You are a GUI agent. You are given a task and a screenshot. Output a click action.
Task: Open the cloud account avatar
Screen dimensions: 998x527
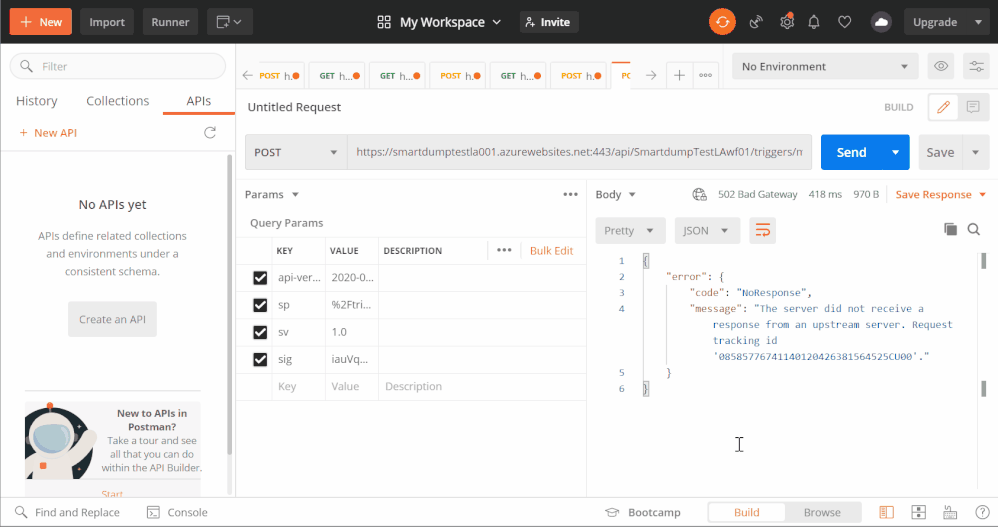881,22
